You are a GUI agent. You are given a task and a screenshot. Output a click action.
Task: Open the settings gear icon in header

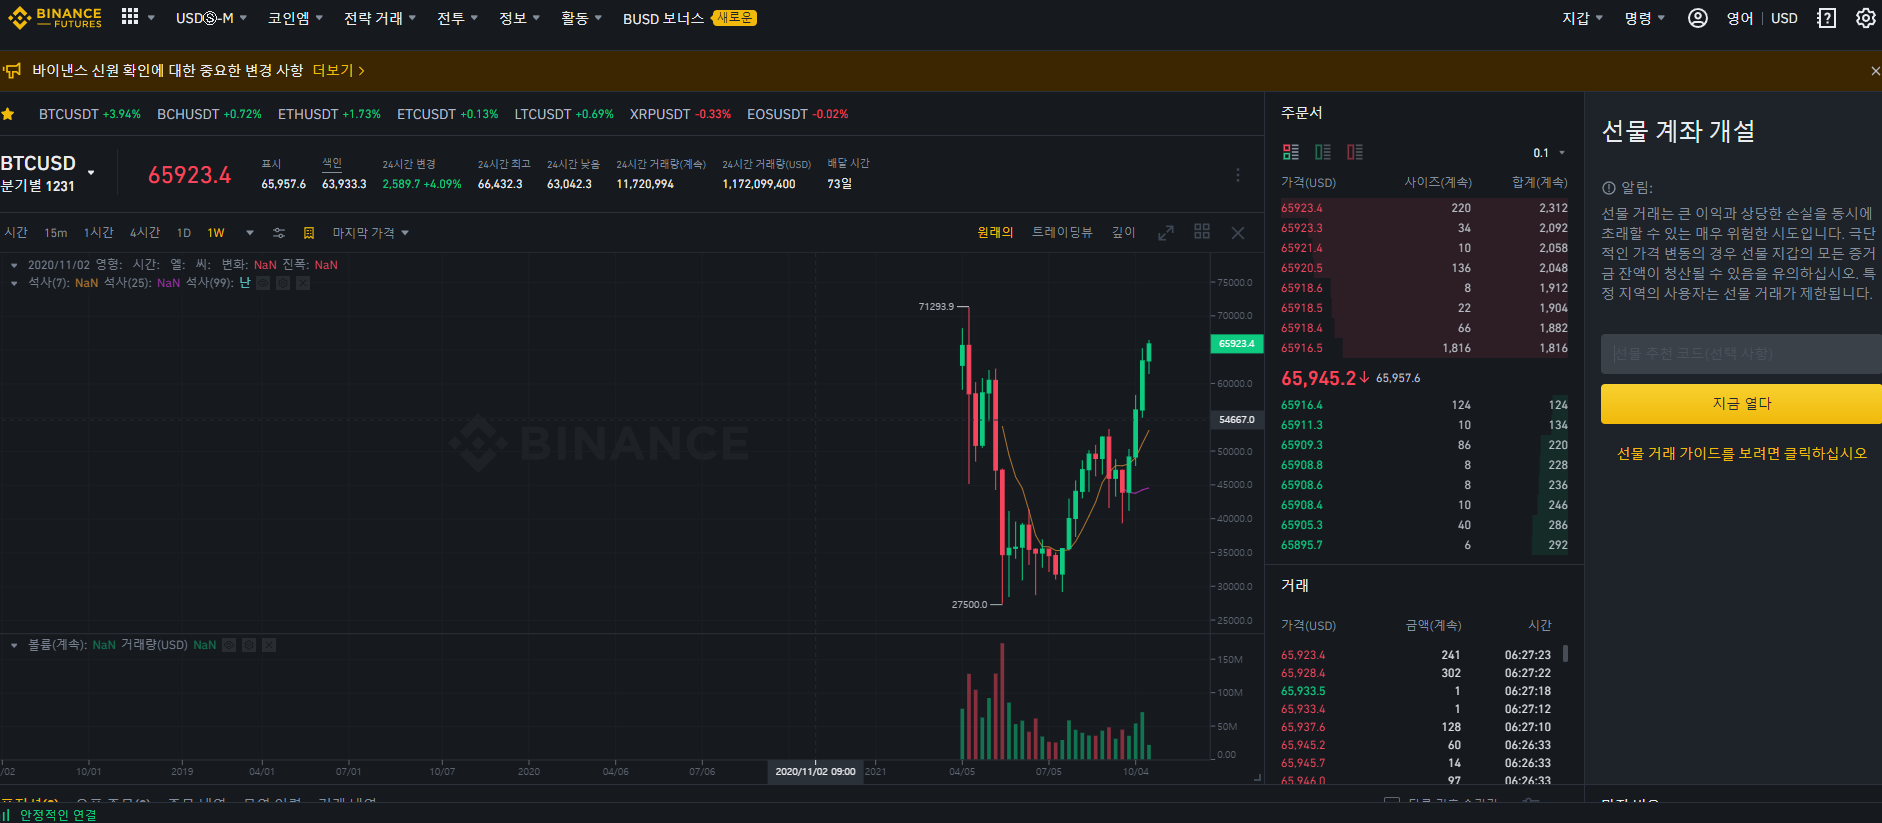(1866, 18)
